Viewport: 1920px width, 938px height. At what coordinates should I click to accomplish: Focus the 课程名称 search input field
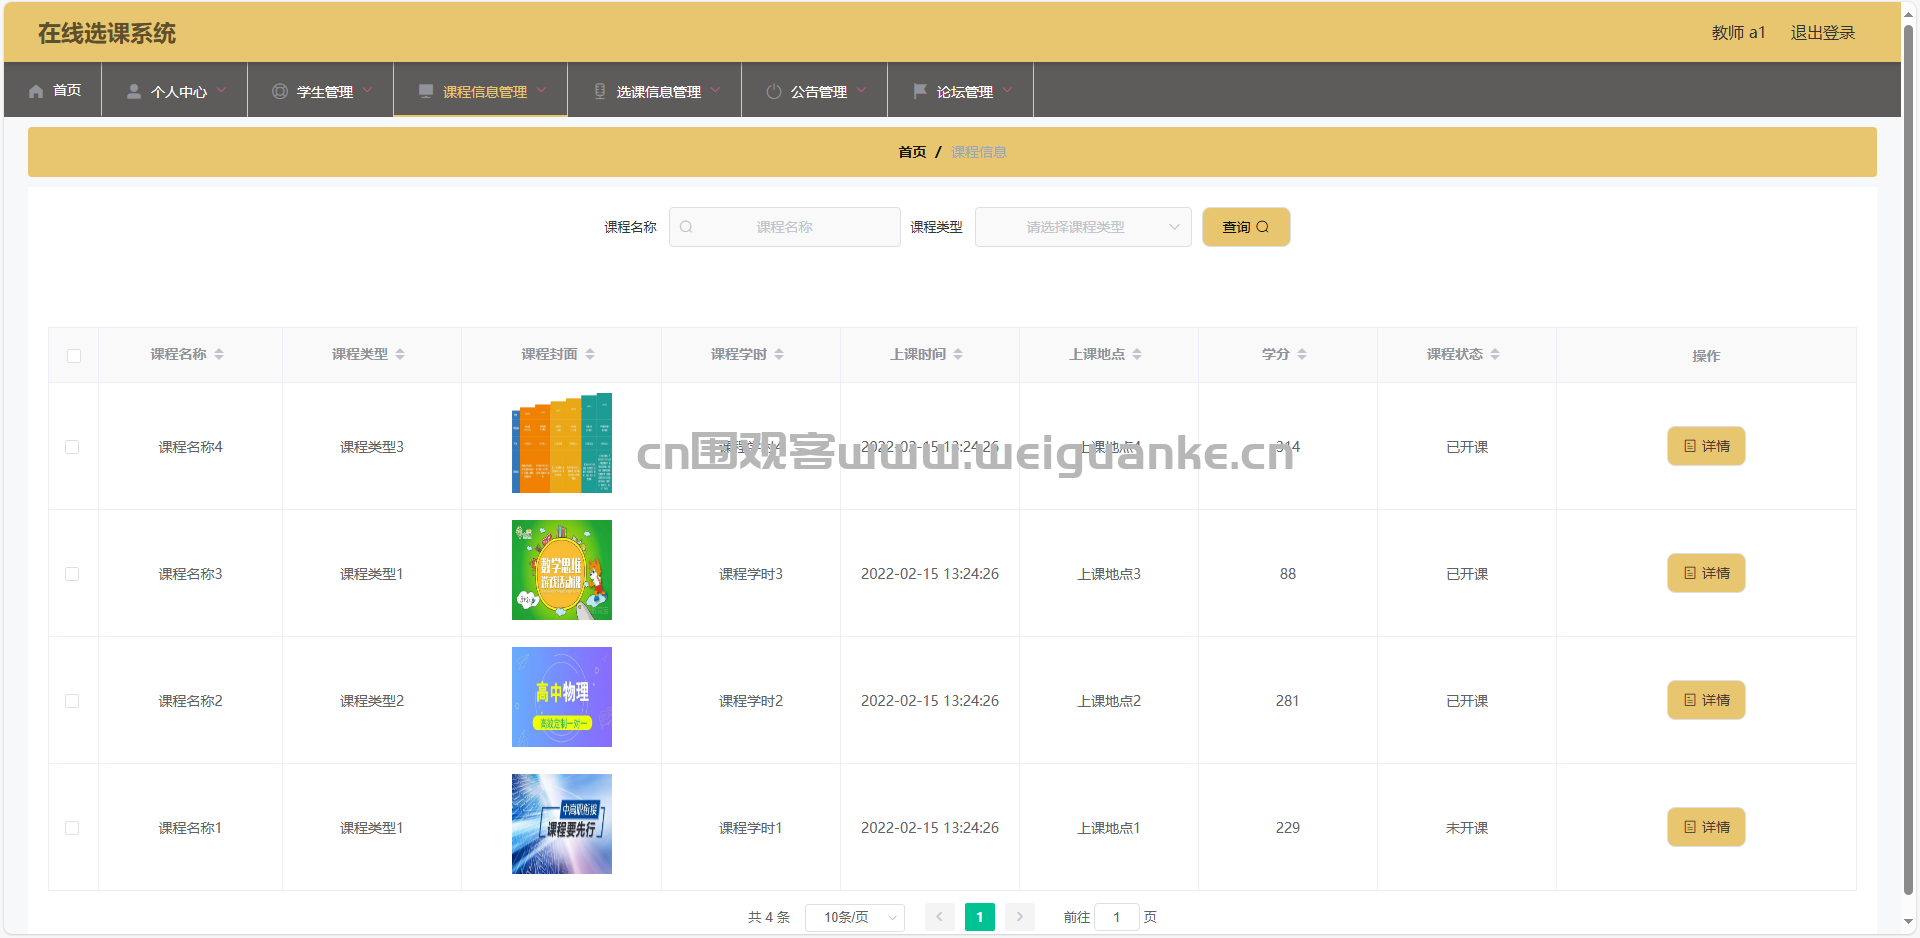pos(784,227)
